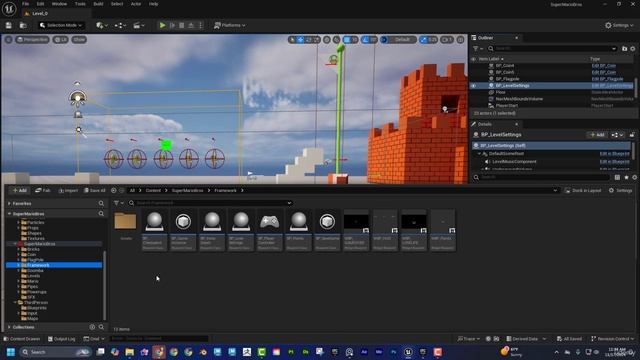The width and height of the screenshot is (640, 360).
Task: Click the Outliner filter icon
Action: pos(478,49)
